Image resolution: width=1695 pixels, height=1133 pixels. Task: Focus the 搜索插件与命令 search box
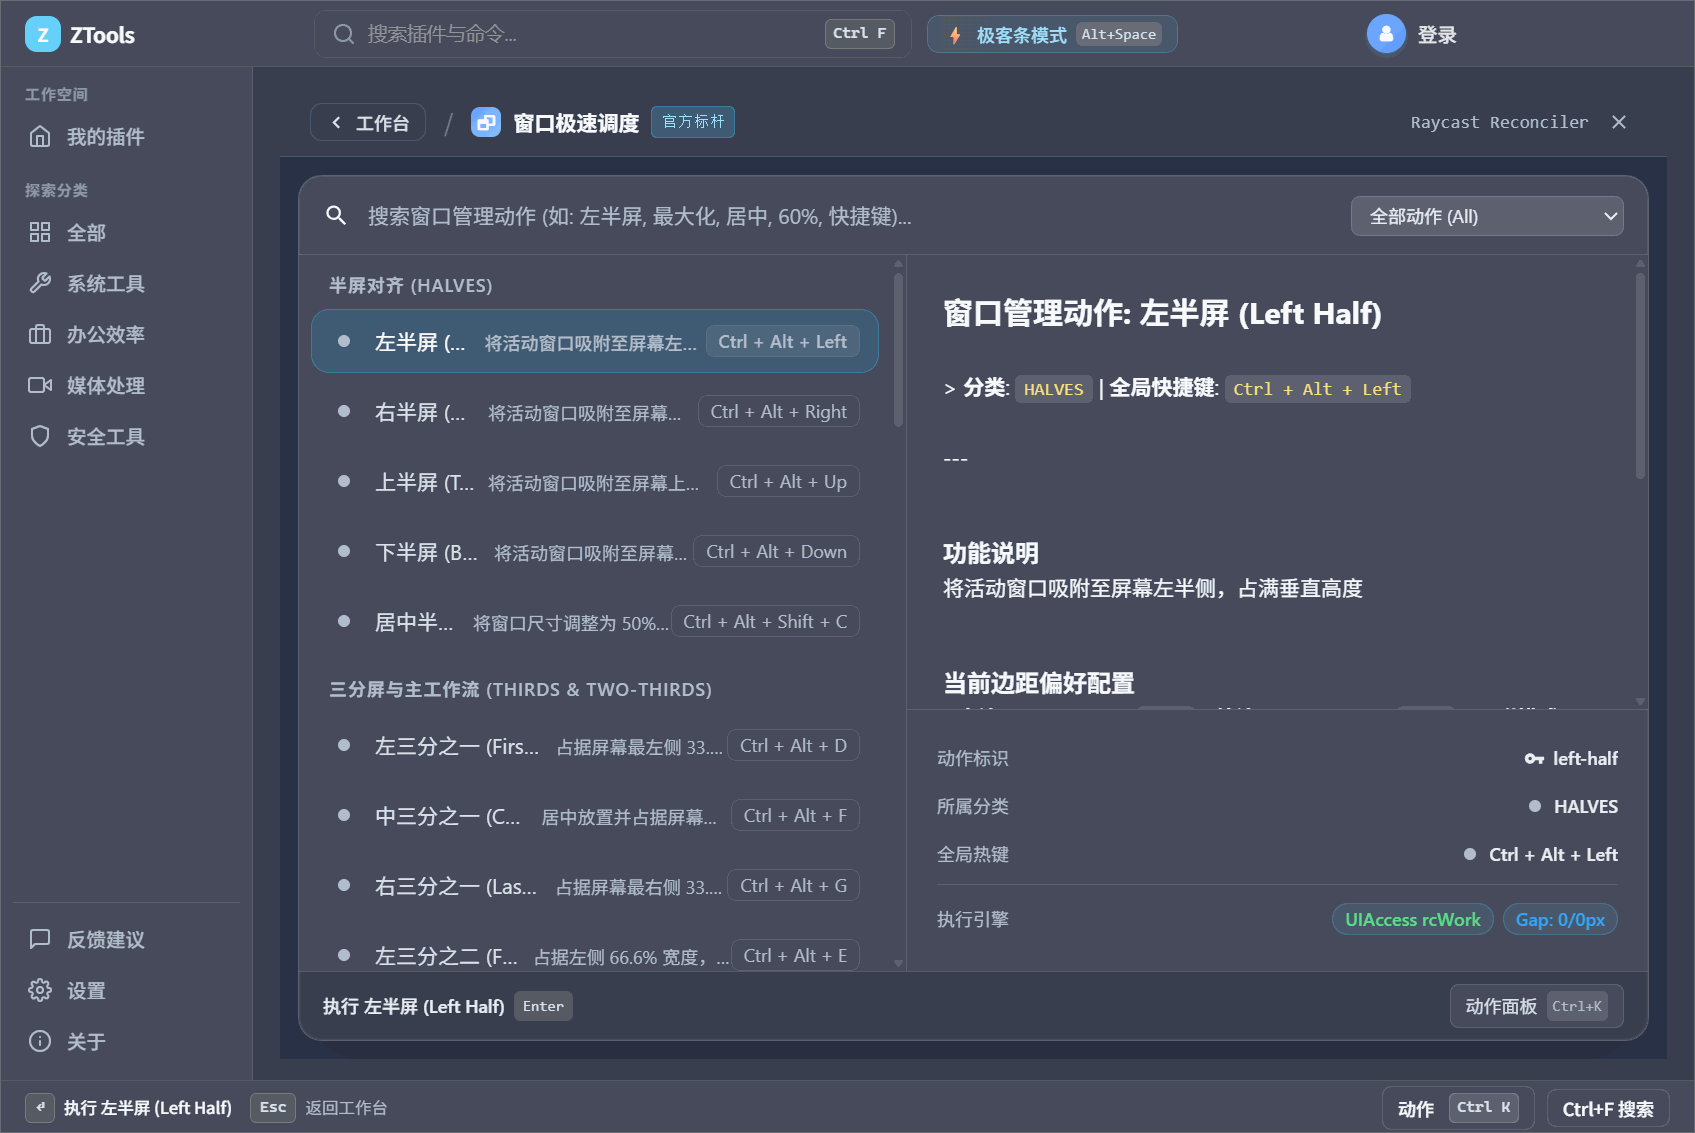pos(612,34)
